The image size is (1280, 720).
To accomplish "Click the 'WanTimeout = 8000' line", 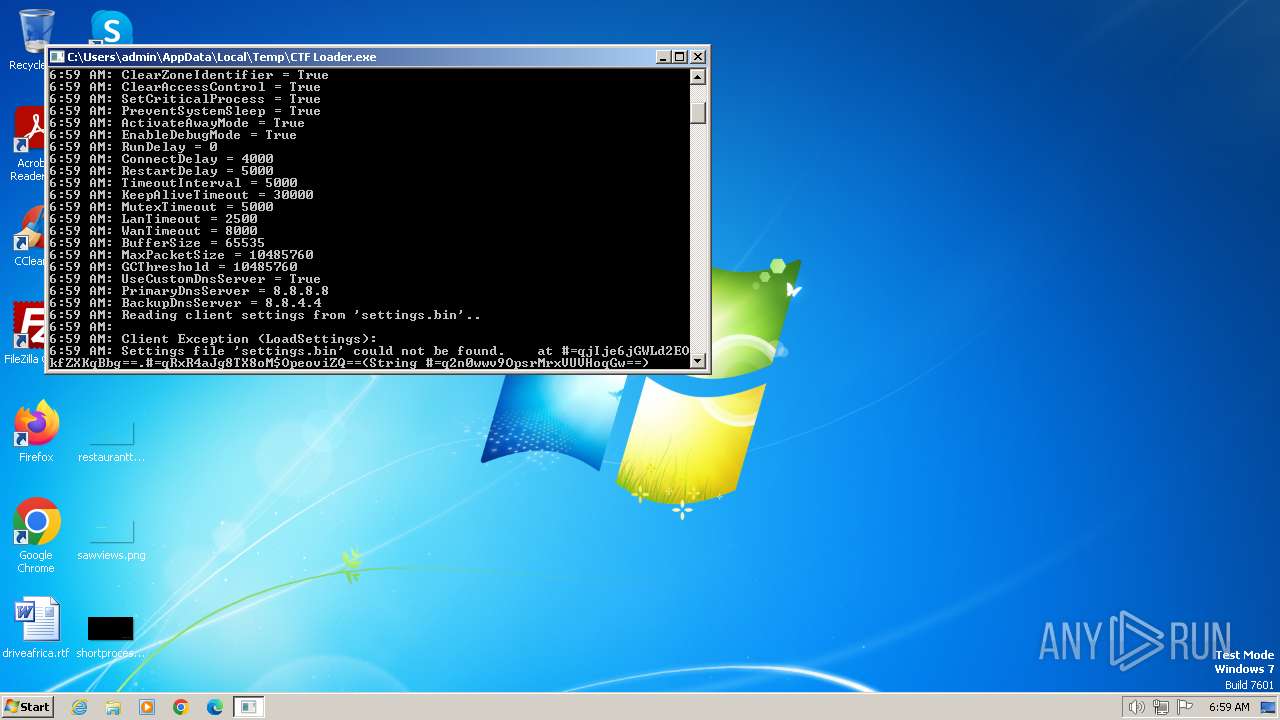I will click(x=153, y=231).
